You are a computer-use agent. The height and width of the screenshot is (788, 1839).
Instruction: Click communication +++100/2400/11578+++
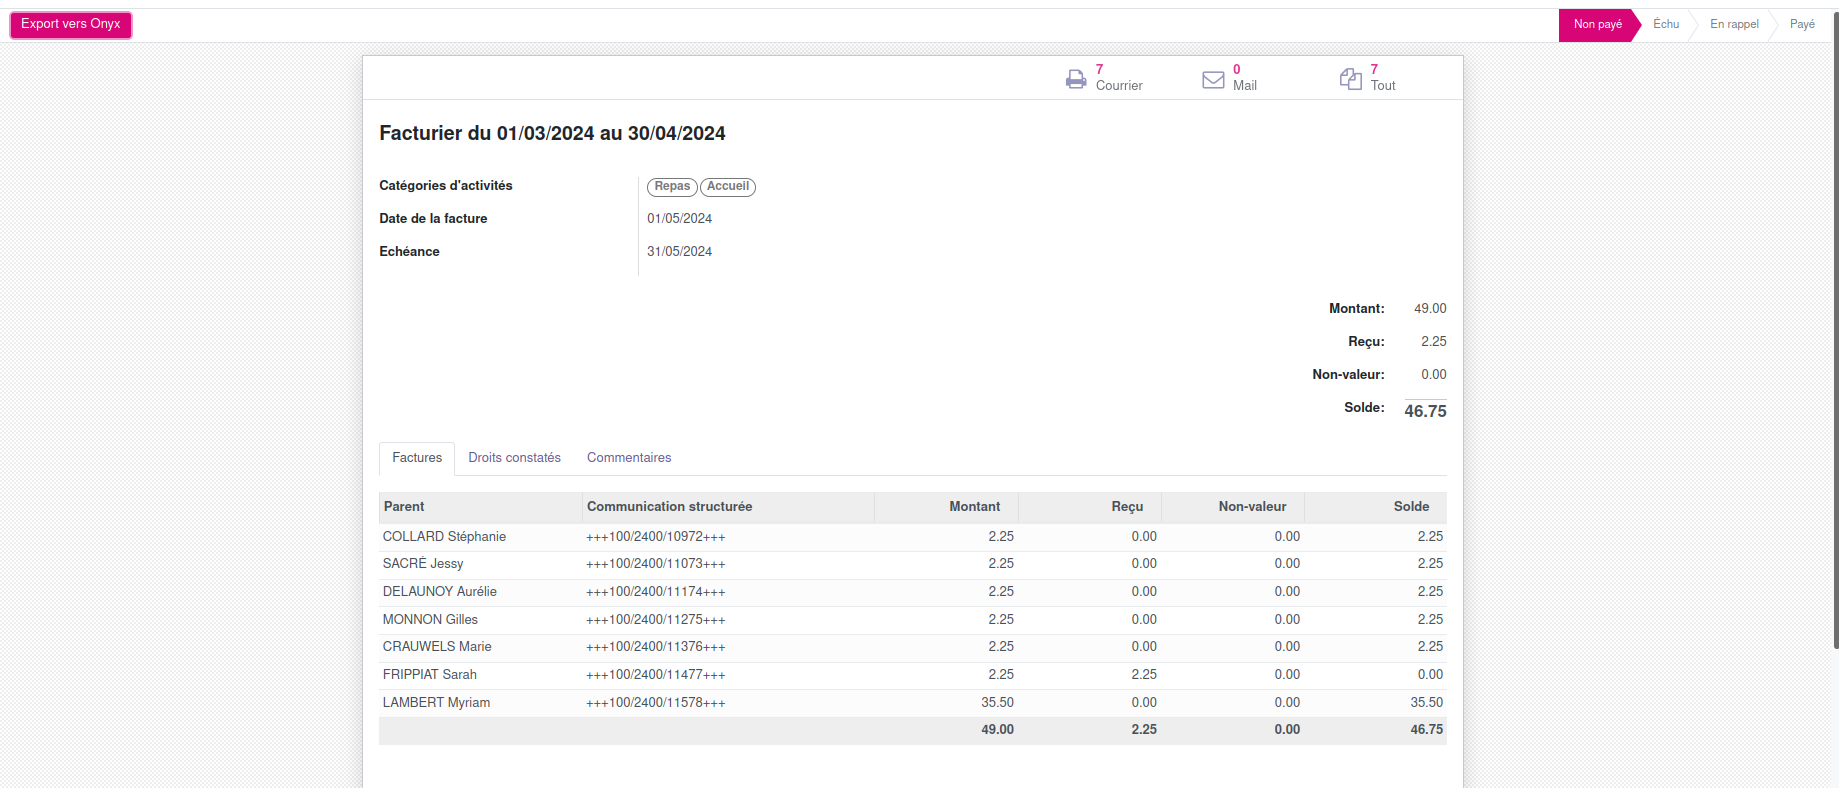656,703
